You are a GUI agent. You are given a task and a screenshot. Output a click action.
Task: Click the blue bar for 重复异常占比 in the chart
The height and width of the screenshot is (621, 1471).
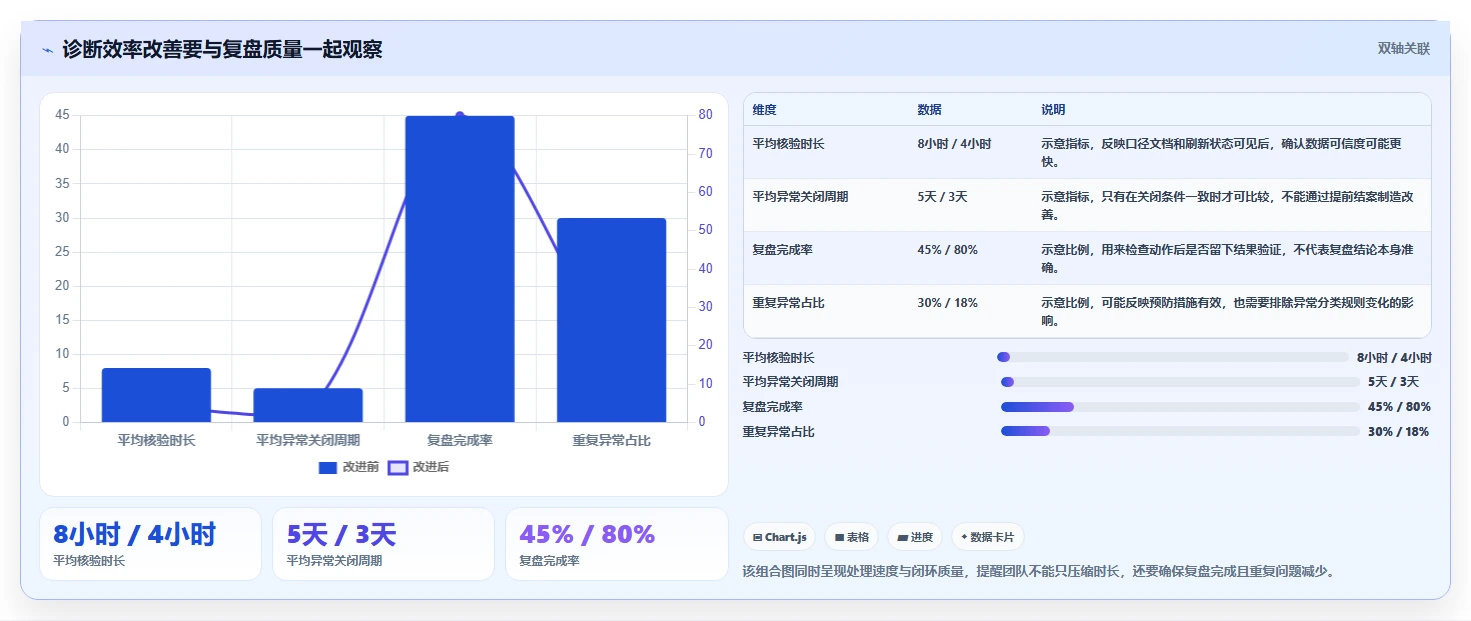point(611,320)
